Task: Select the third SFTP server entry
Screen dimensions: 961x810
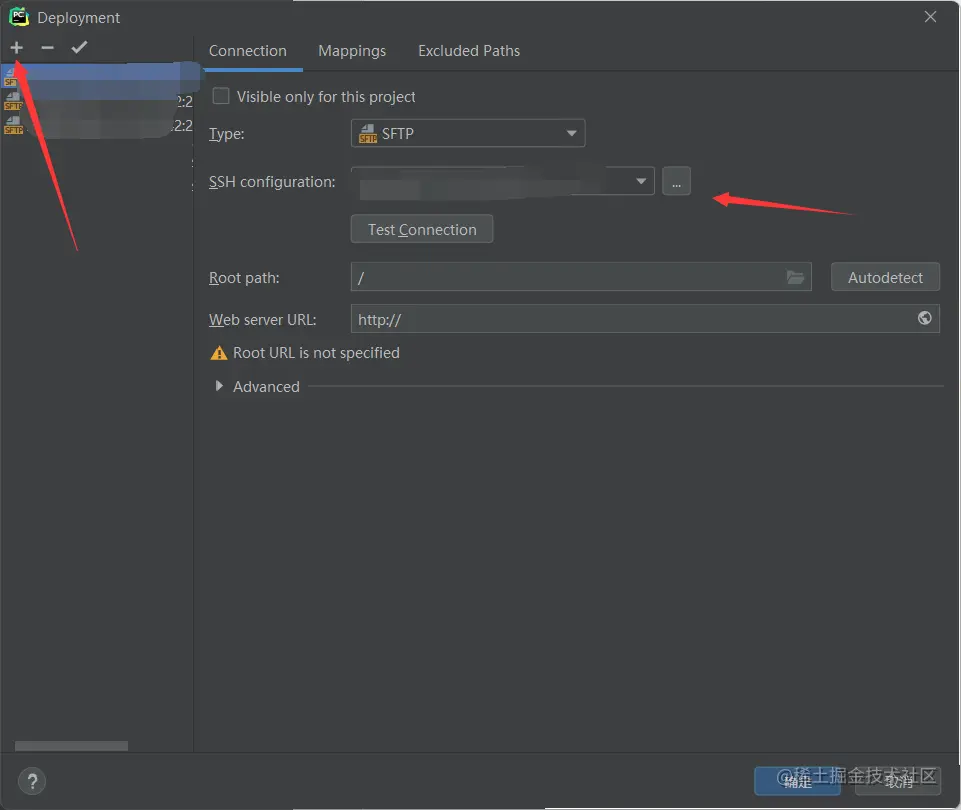Action: [x=97, y=126]
